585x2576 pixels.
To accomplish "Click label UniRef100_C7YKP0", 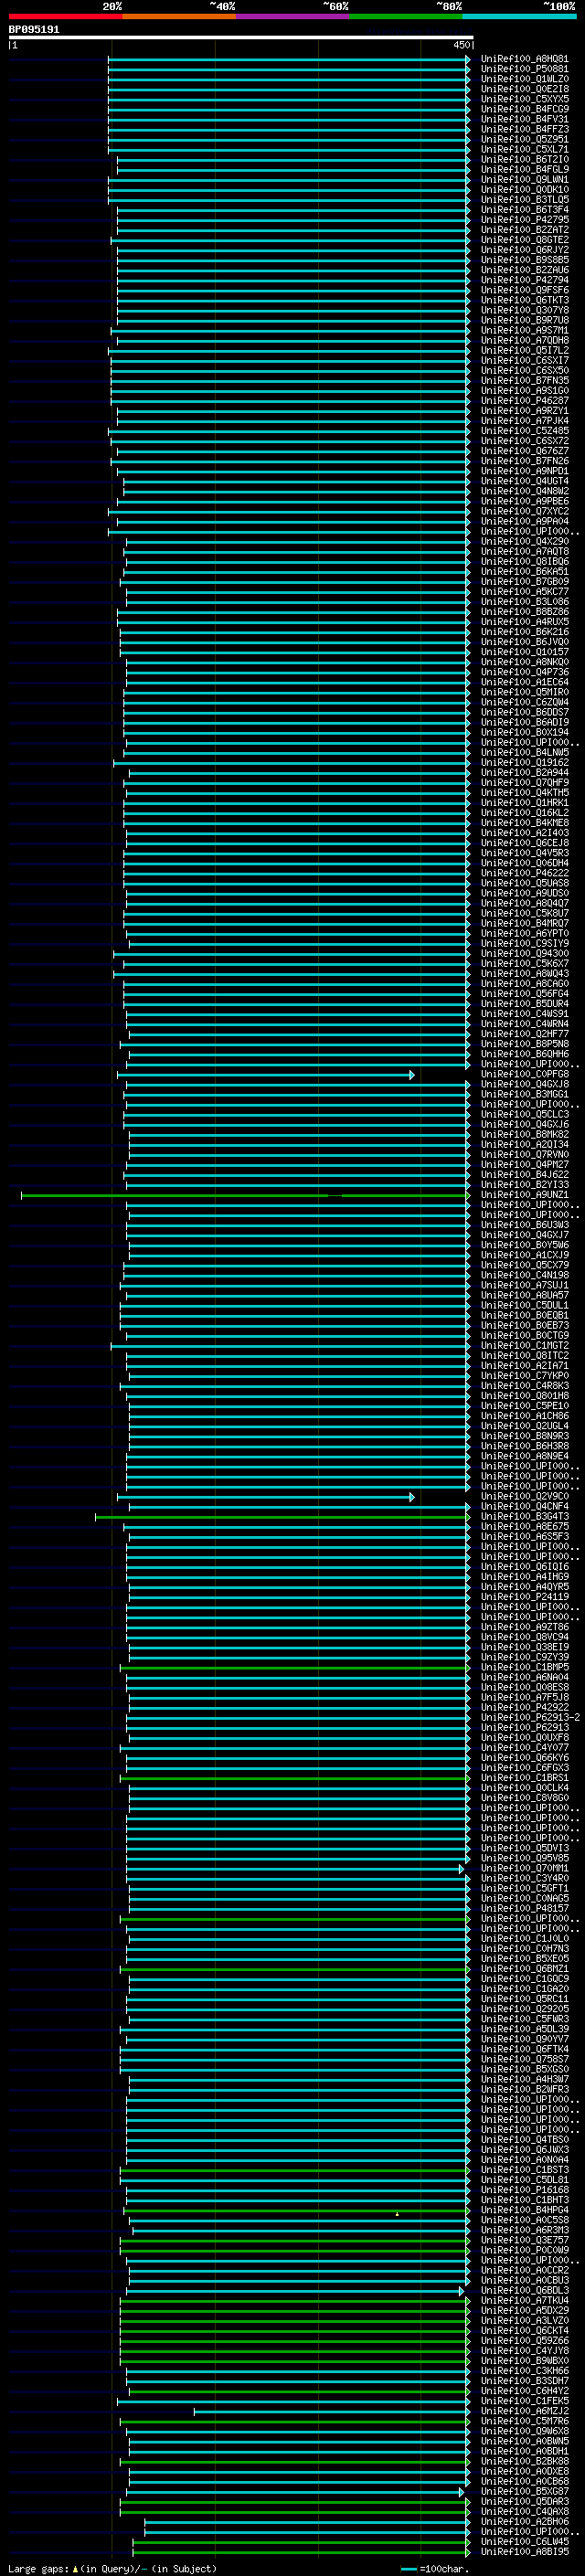I will 524,1376.
